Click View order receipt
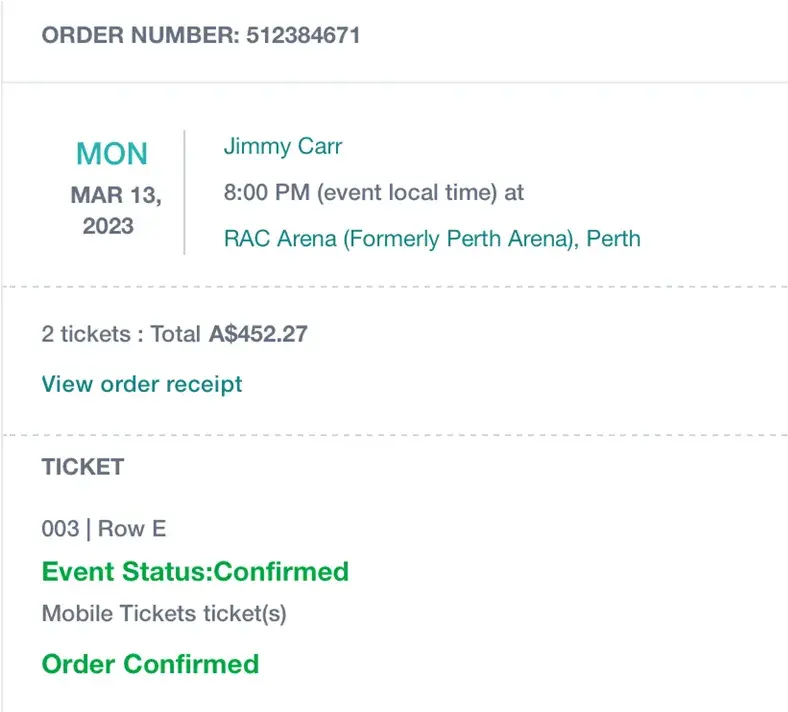788x712 pixels. click(x=141, y=384)
